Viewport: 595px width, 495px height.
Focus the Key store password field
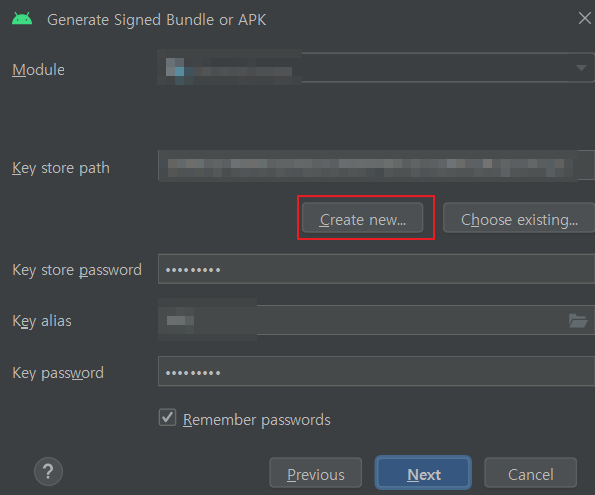coord(376,269)
